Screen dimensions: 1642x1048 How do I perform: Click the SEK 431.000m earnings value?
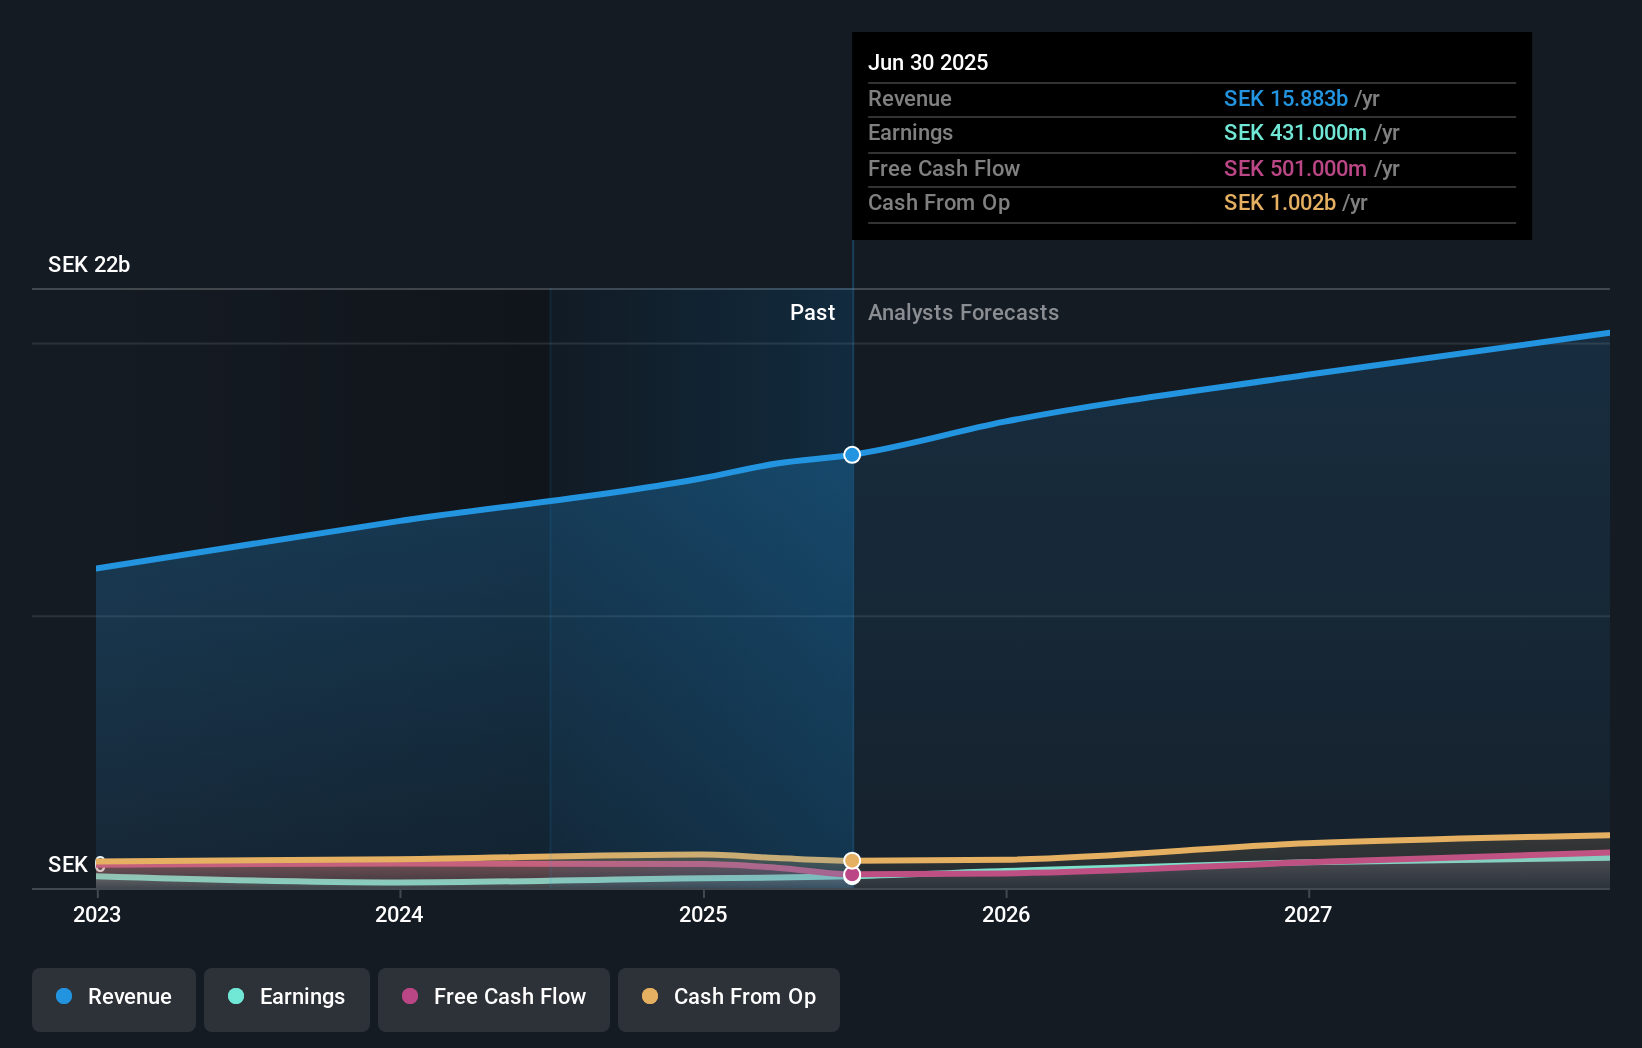1296,132
